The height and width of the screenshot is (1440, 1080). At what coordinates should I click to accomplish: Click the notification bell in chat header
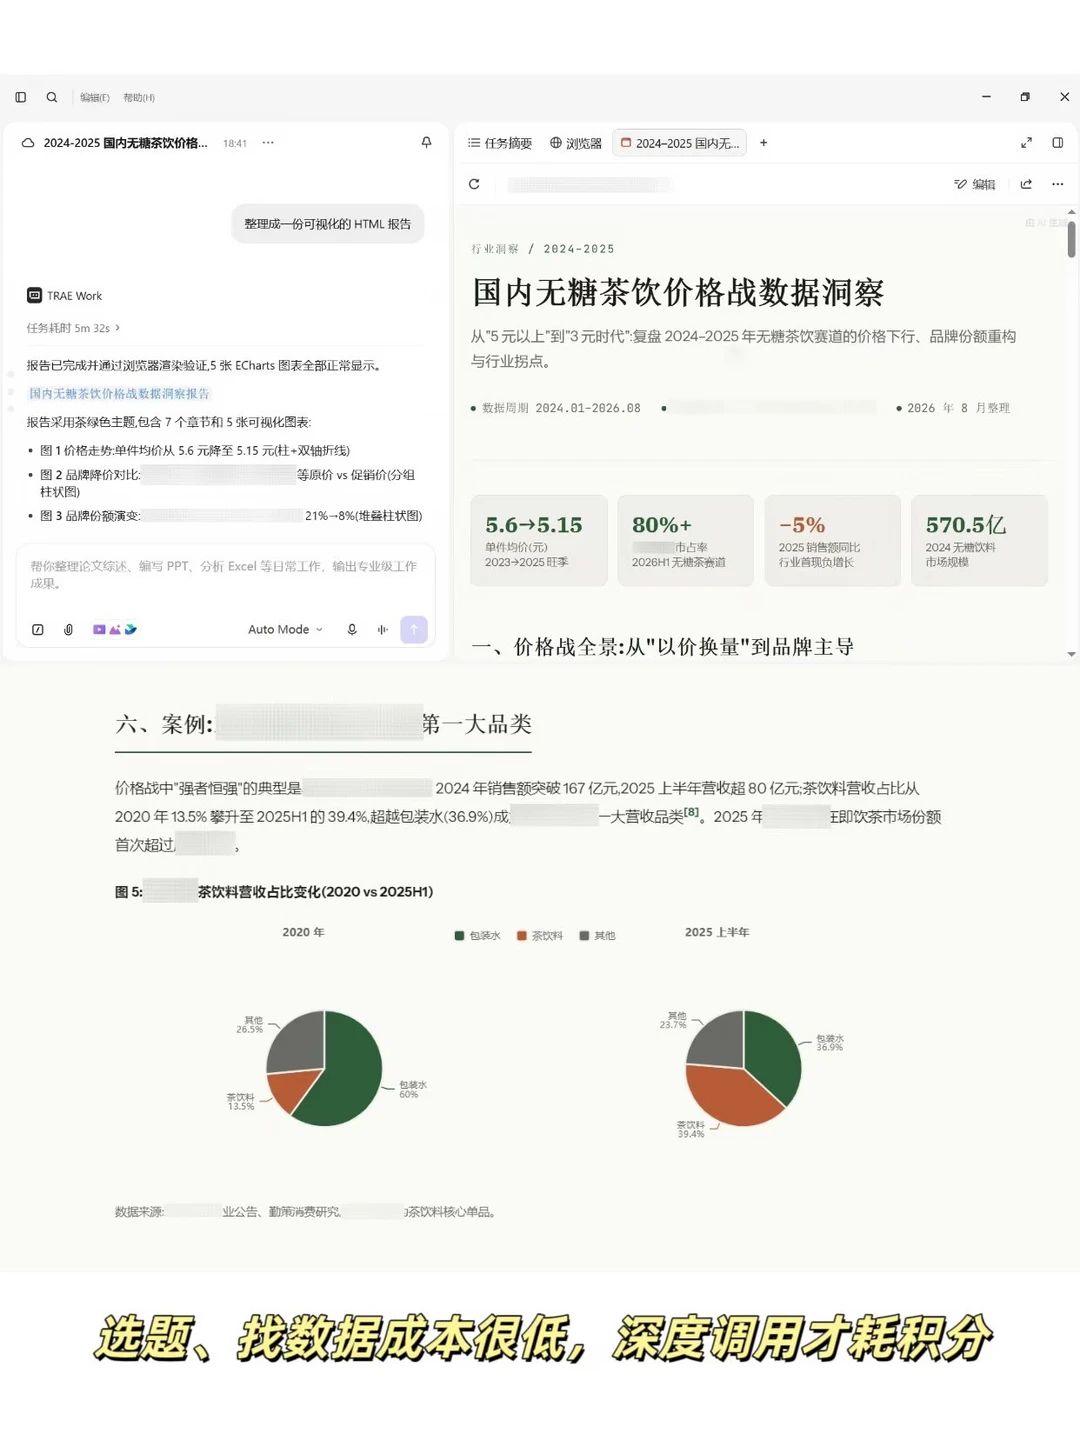click(427, 143)
